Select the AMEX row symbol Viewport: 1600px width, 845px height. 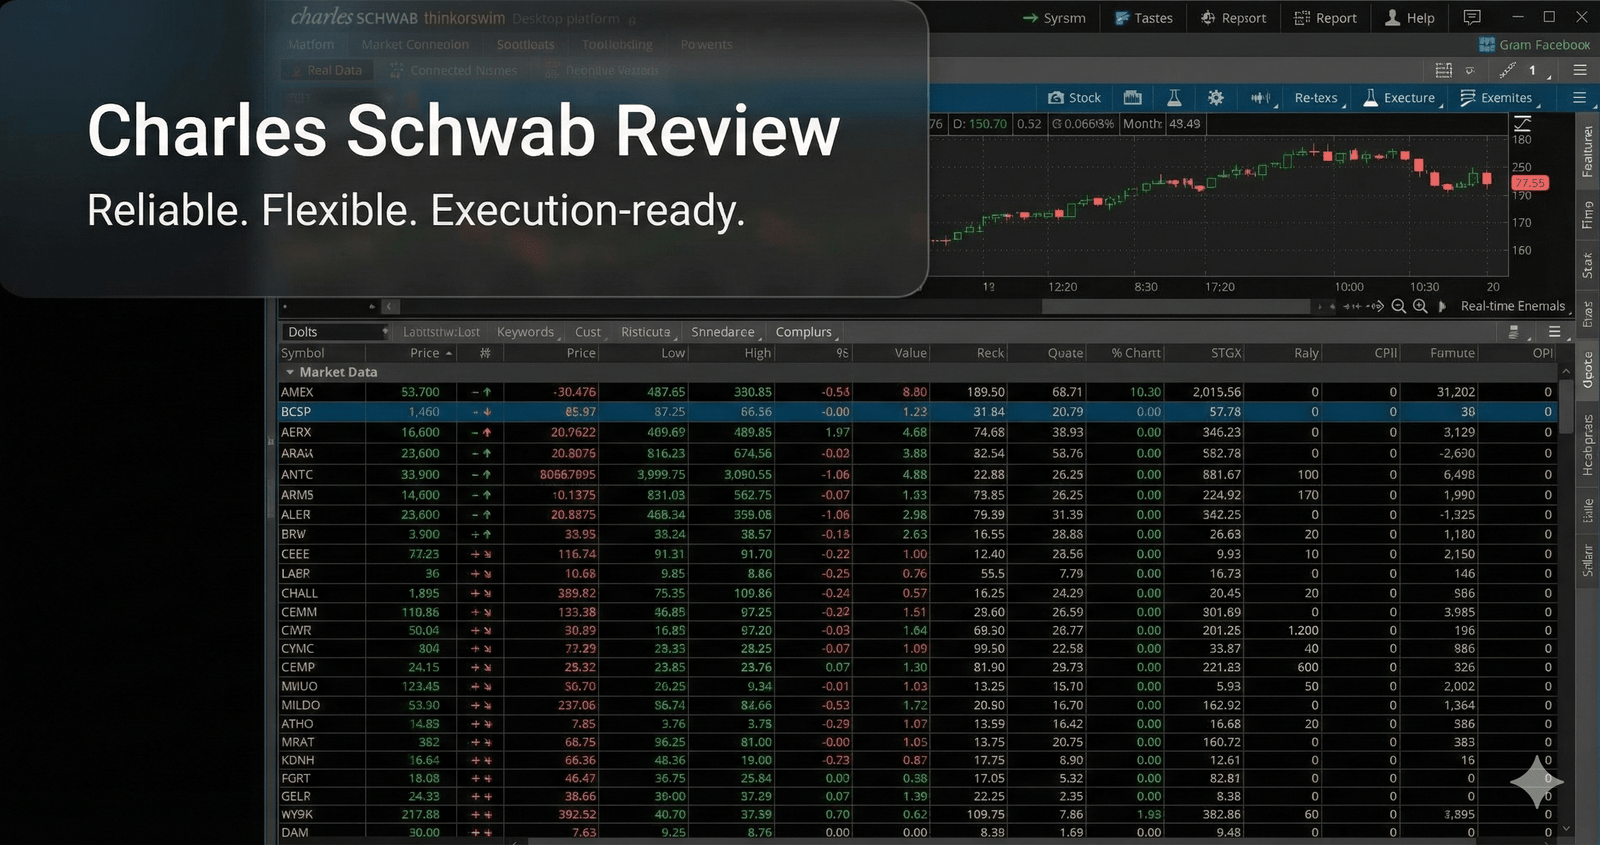pos(297,392)
